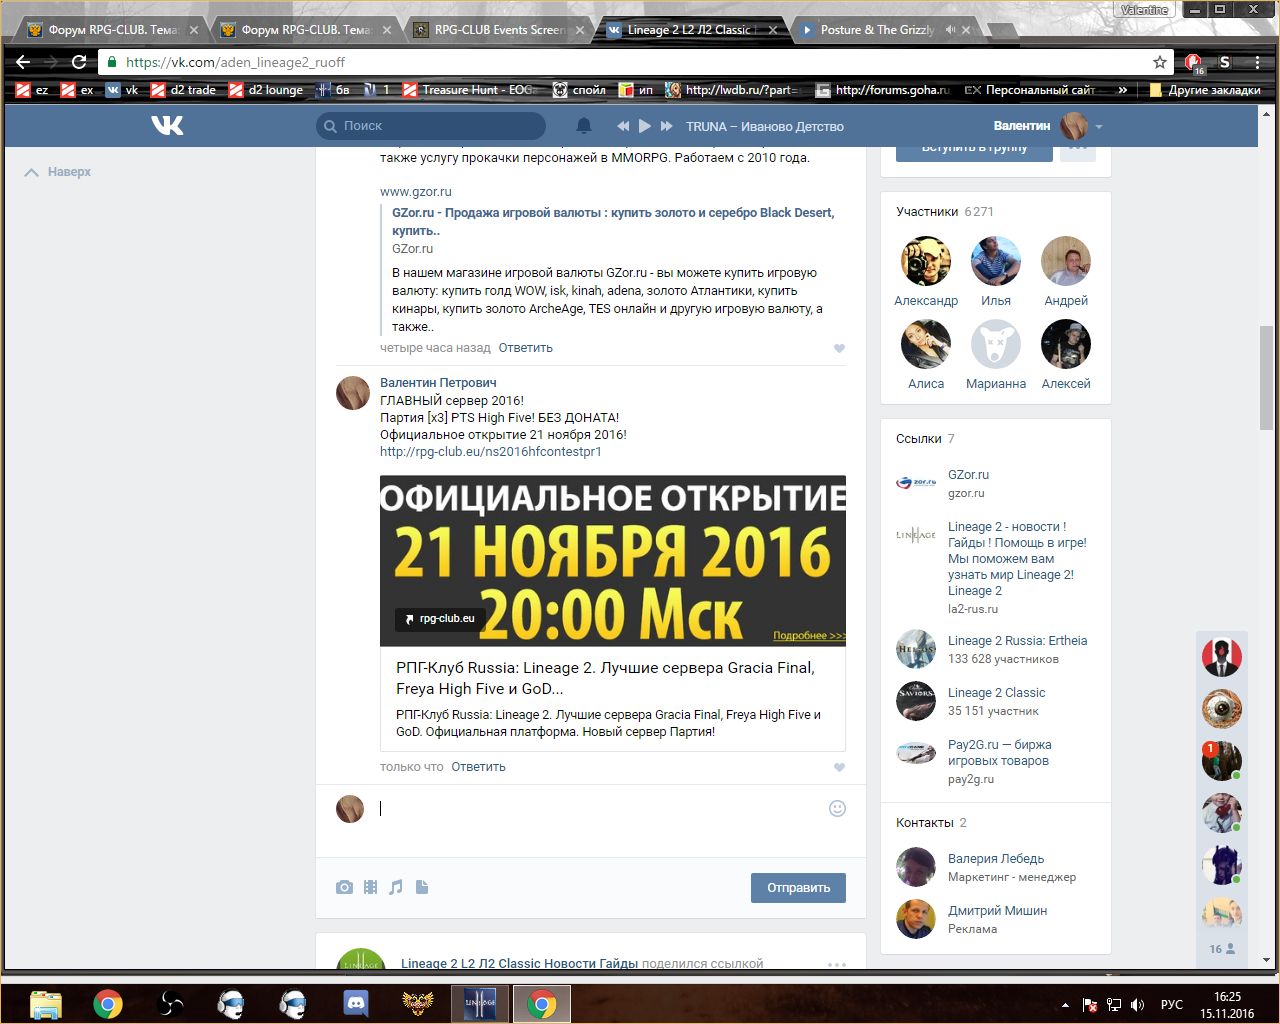Skip to next track in VK player

[x=667, y=126]
